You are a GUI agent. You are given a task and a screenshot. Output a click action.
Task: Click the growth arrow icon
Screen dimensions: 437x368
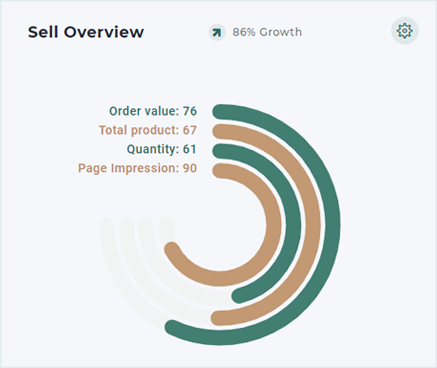[x=217, y=32]
